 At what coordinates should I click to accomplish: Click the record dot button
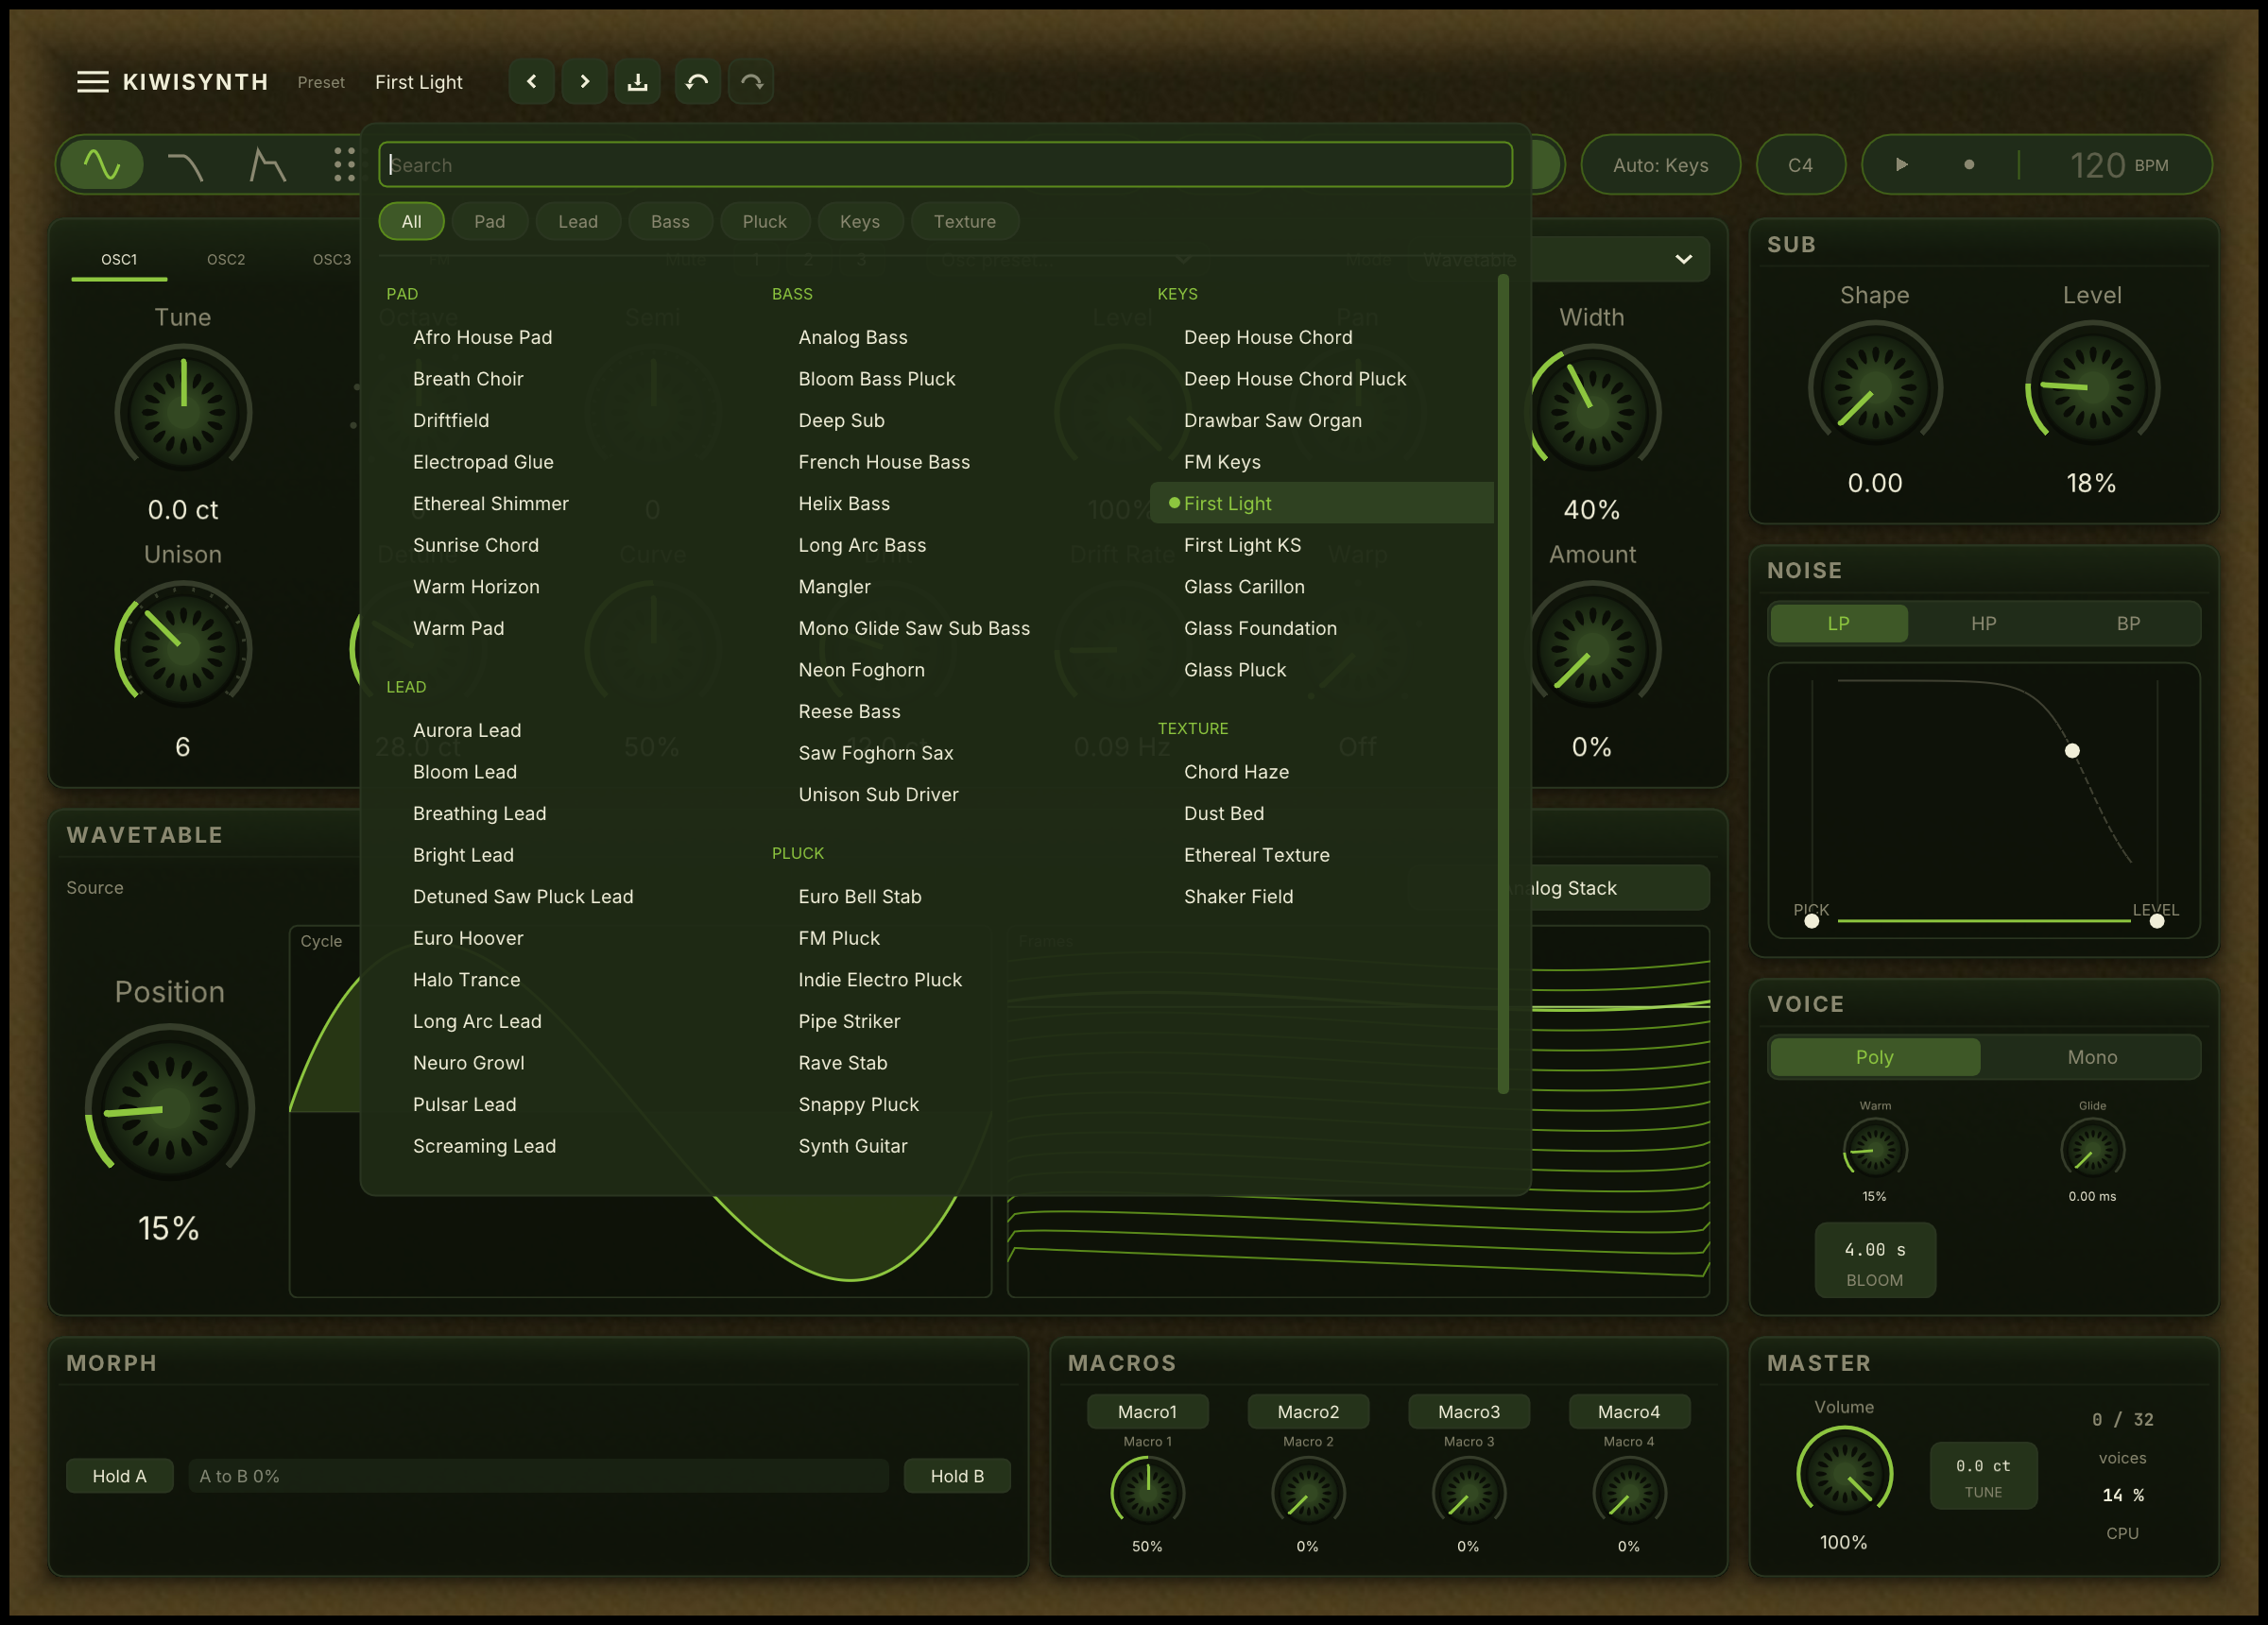1969,164
